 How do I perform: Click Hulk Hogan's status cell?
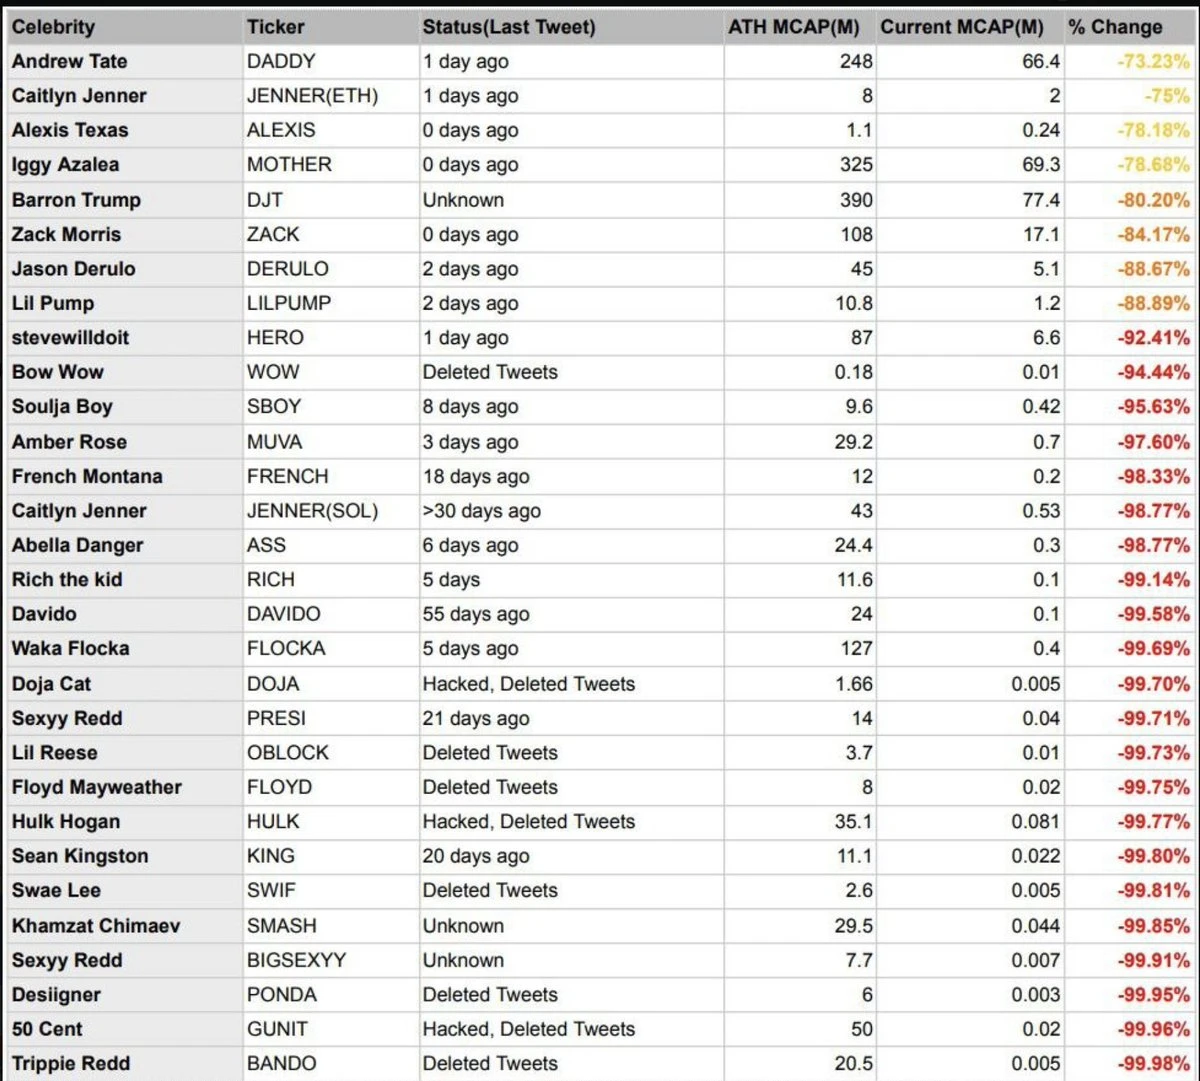[x=529, y=822]
